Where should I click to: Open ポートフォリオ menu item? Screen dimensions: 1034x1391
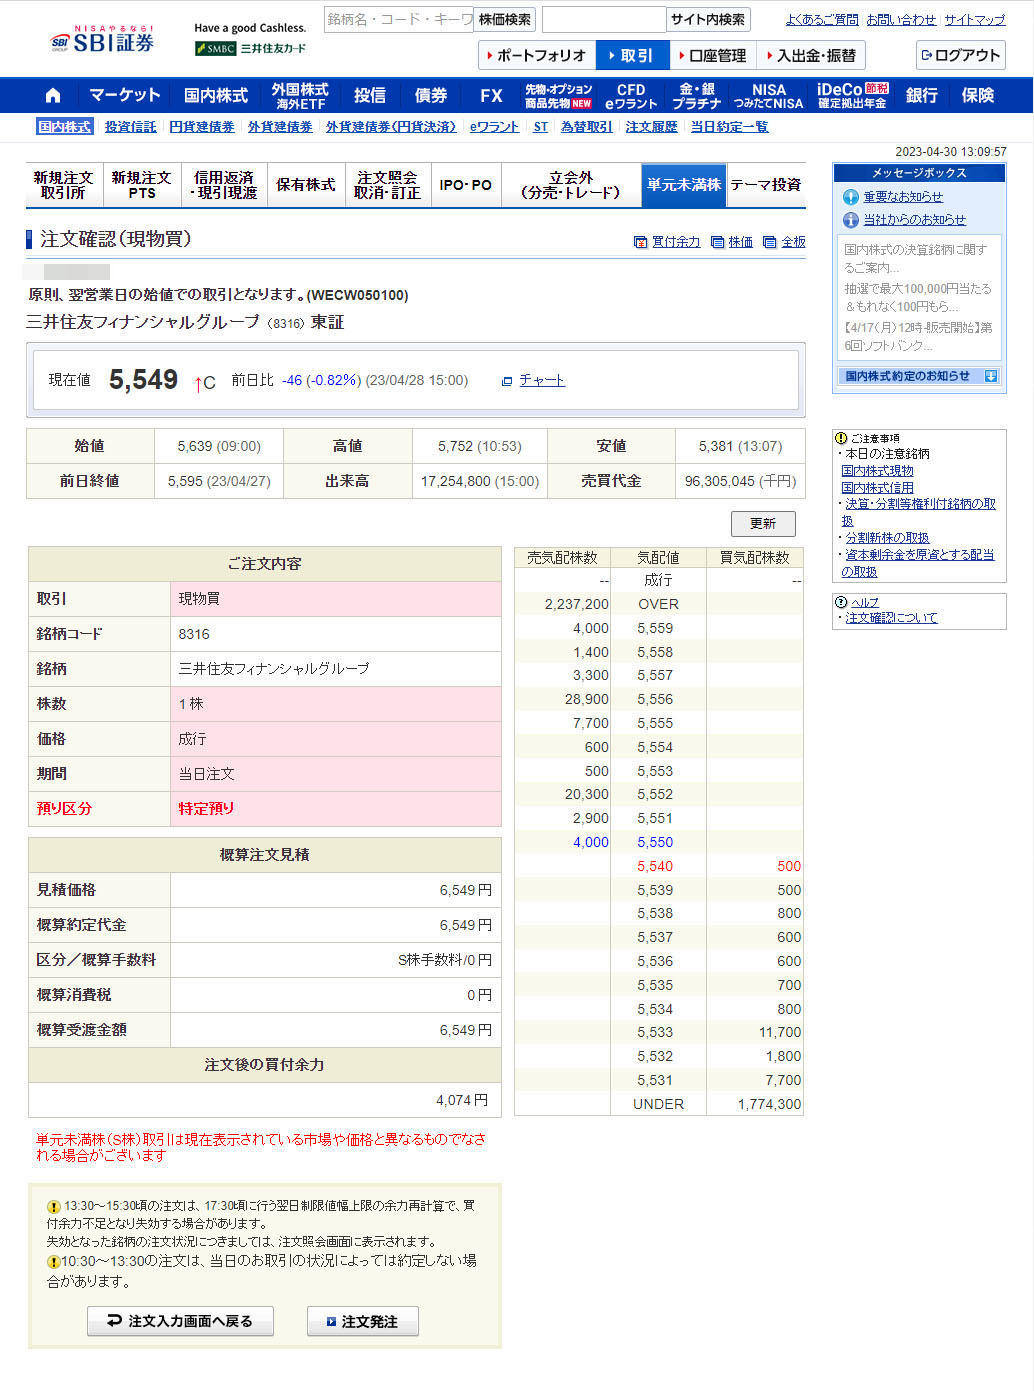click(537, 56)
